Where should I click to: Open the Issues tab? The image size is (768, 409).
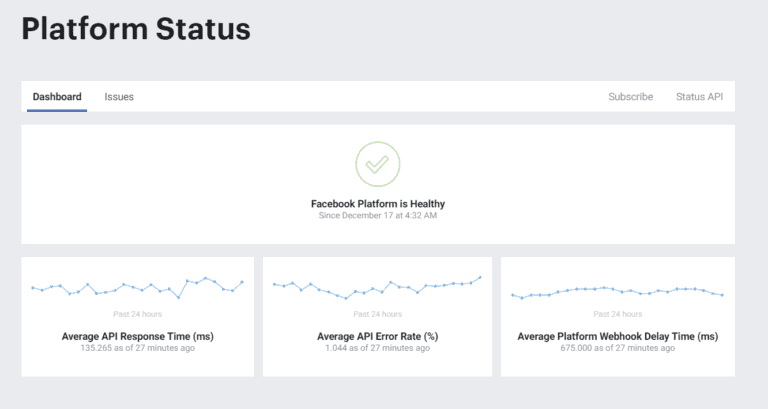(x=119, y=97)
